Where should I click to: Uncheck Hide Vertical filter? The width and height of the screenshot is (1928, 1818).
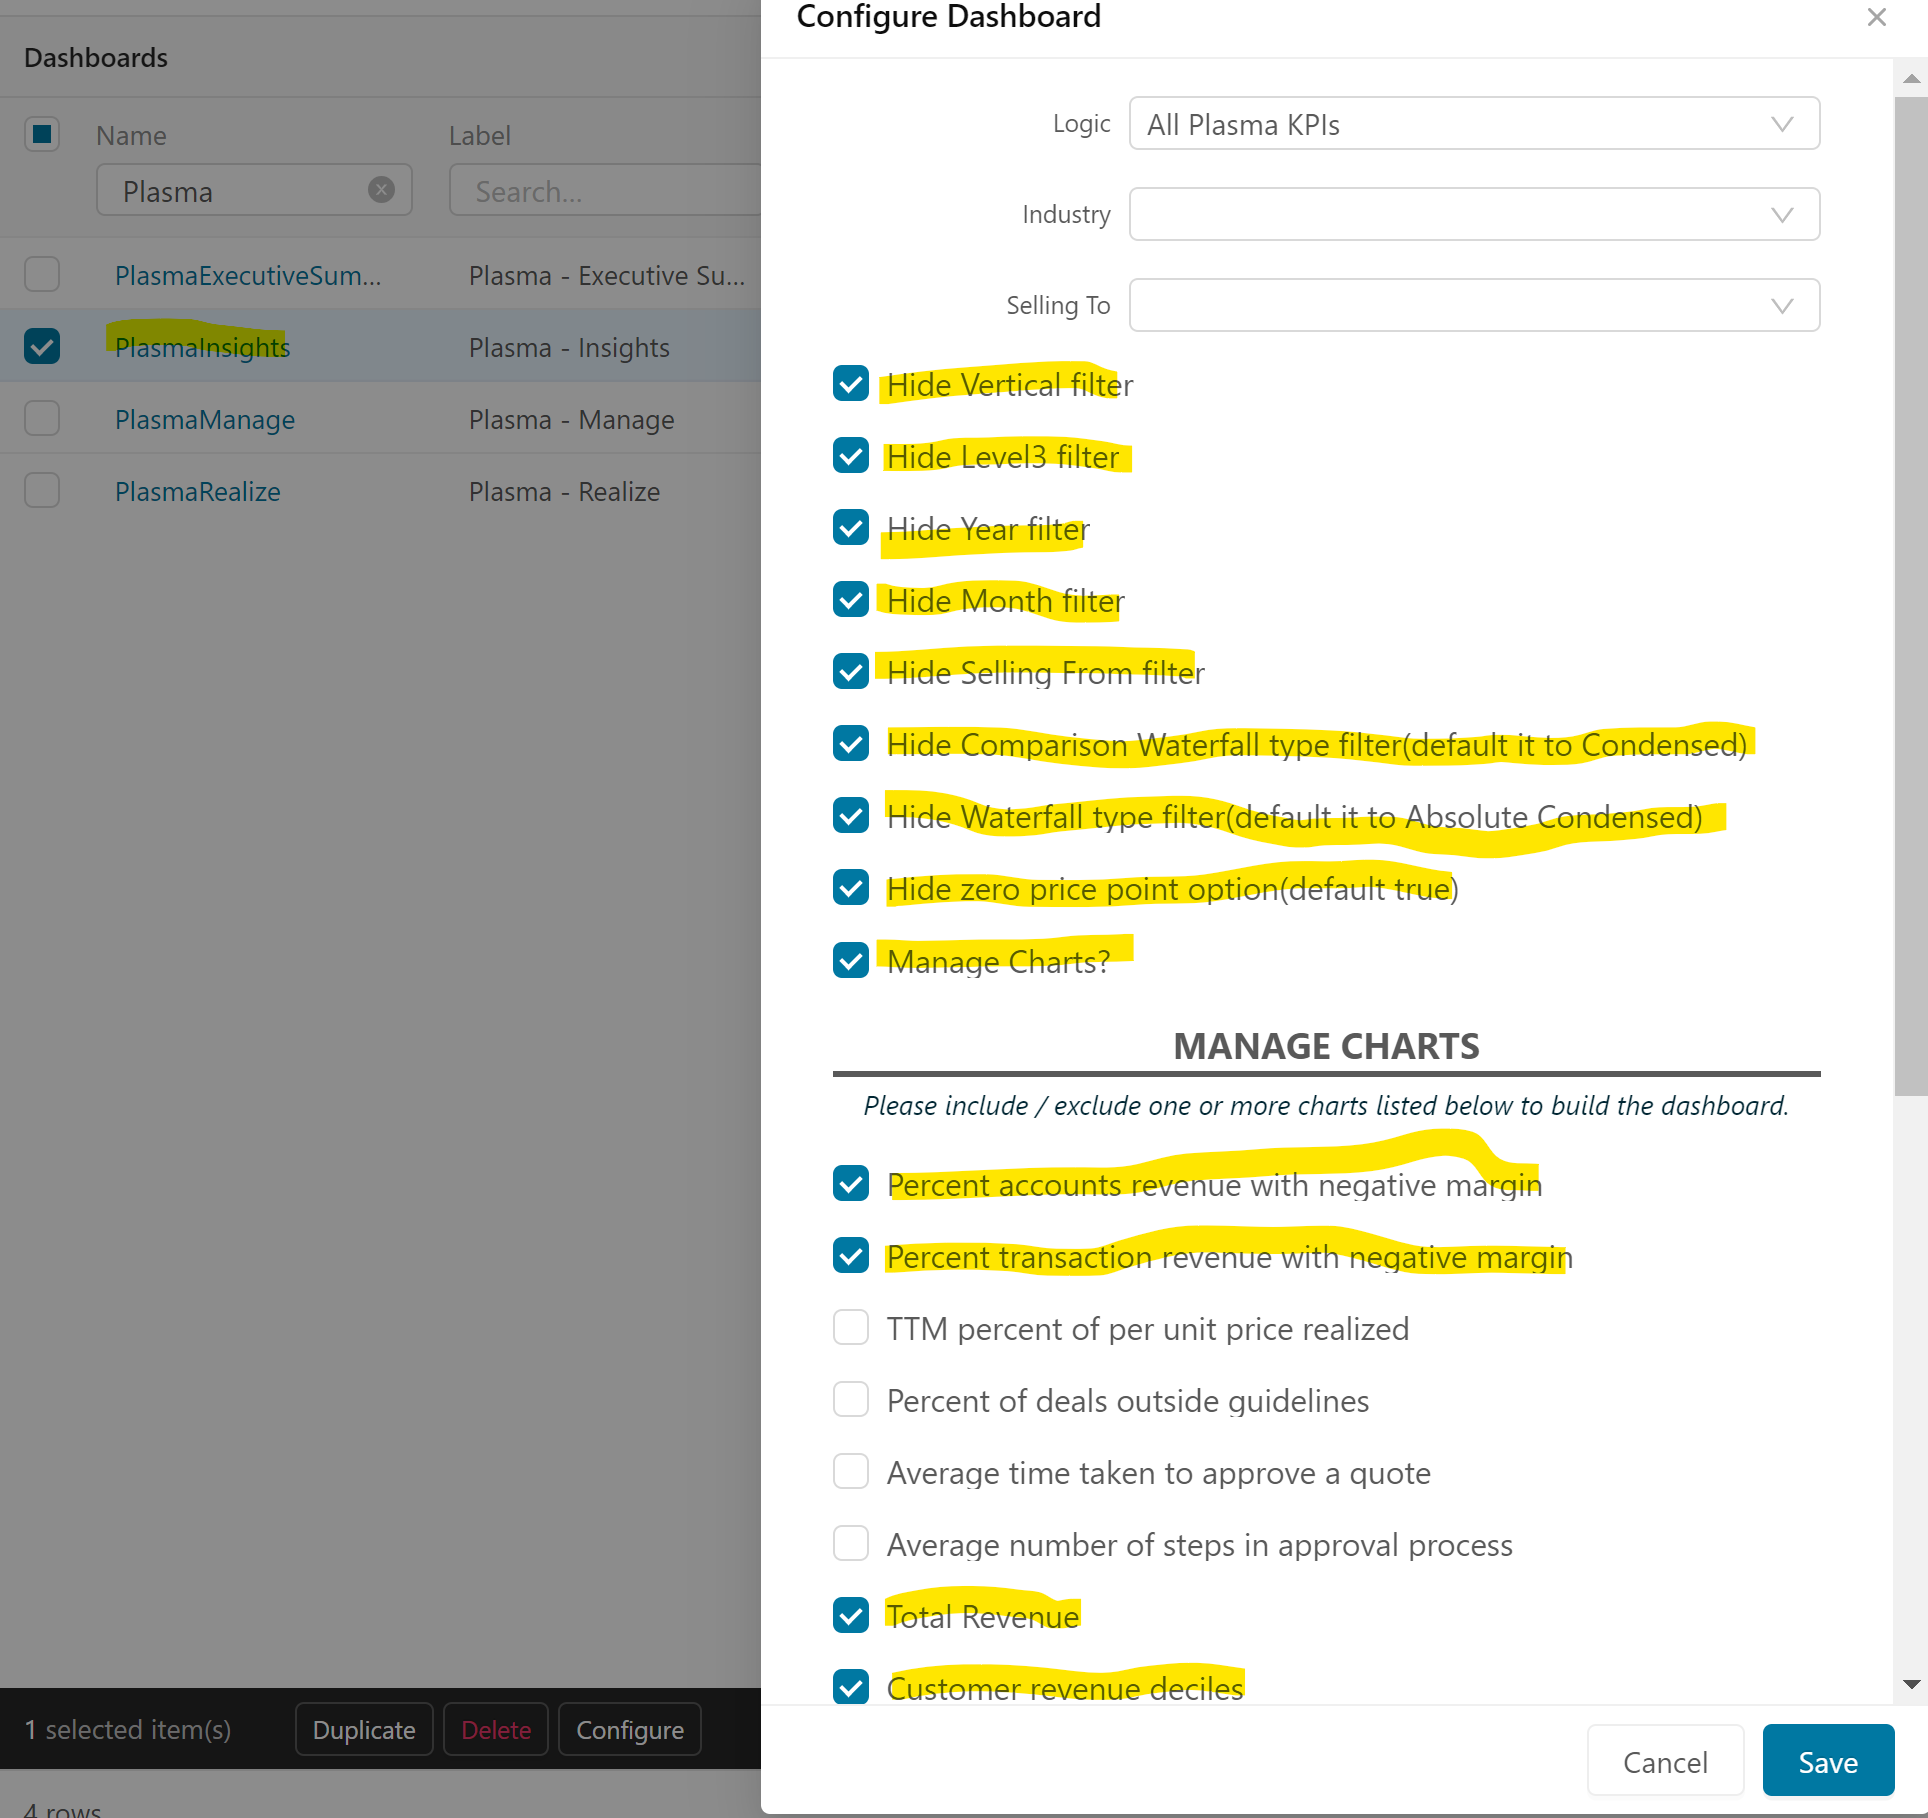(851, 384)
